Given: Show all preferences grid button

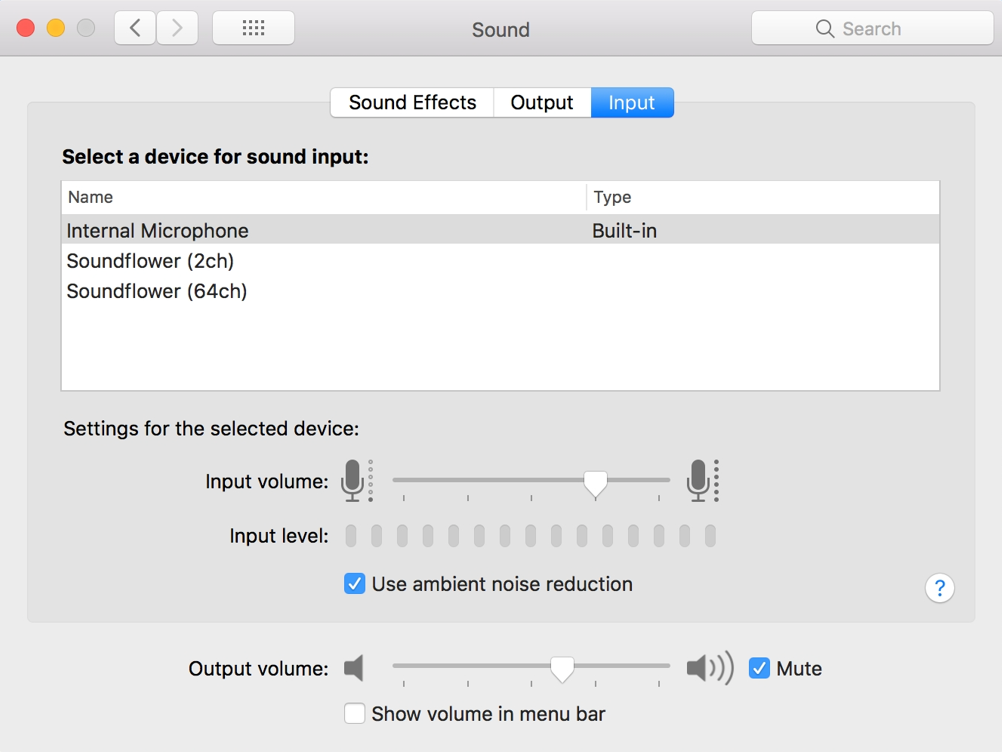Looking at the screenshot, I should 253,28.
